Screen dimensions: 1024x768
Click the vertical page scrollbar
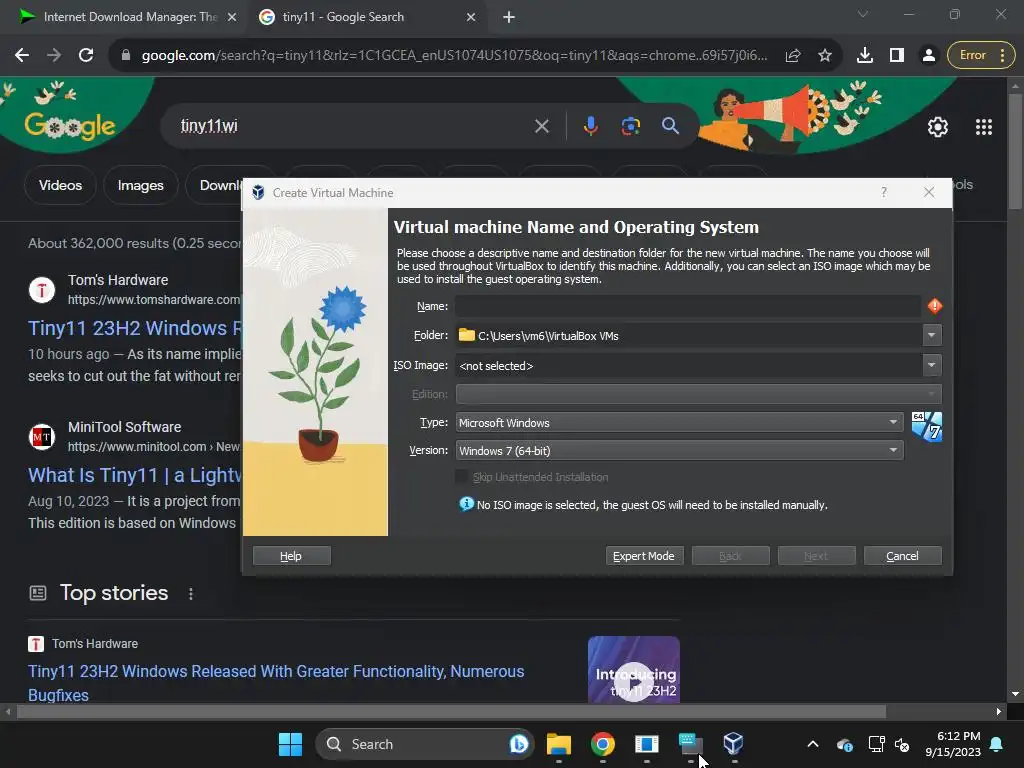tap(1015, 152)
